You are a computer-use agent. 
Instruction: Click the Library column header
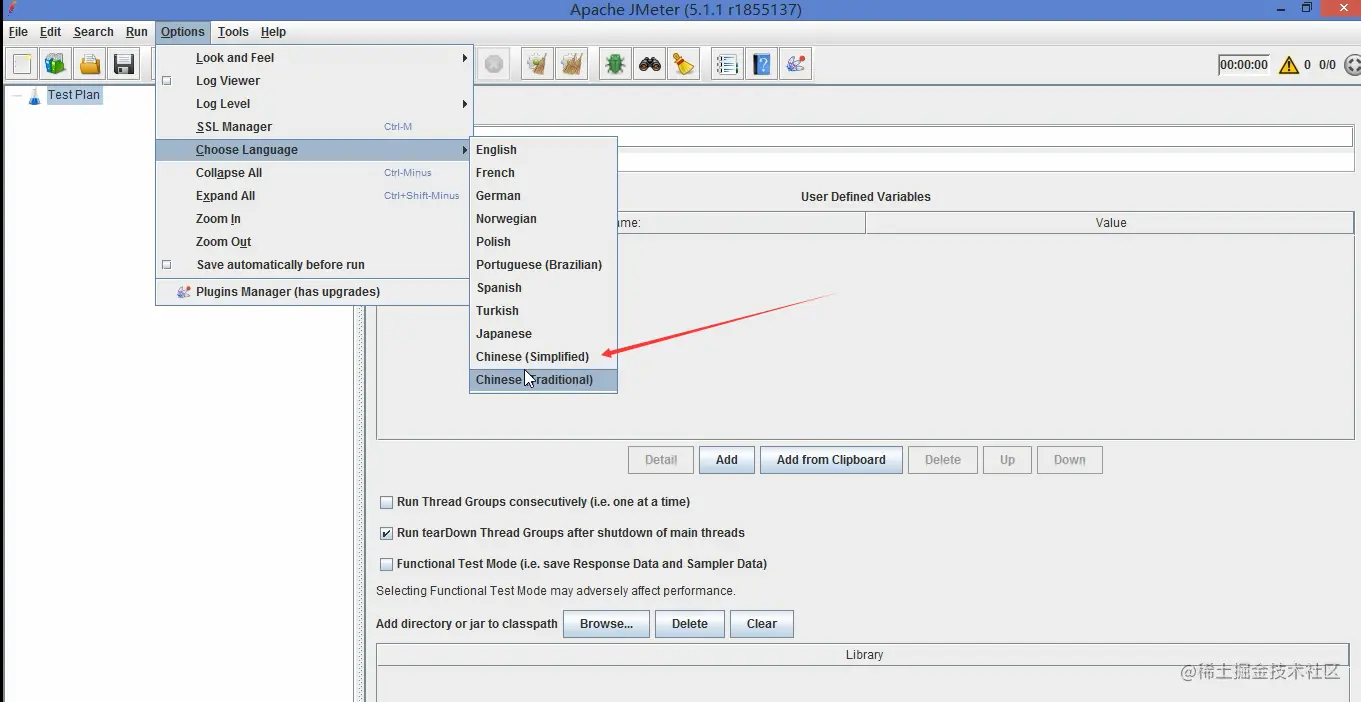pos(864,655)
